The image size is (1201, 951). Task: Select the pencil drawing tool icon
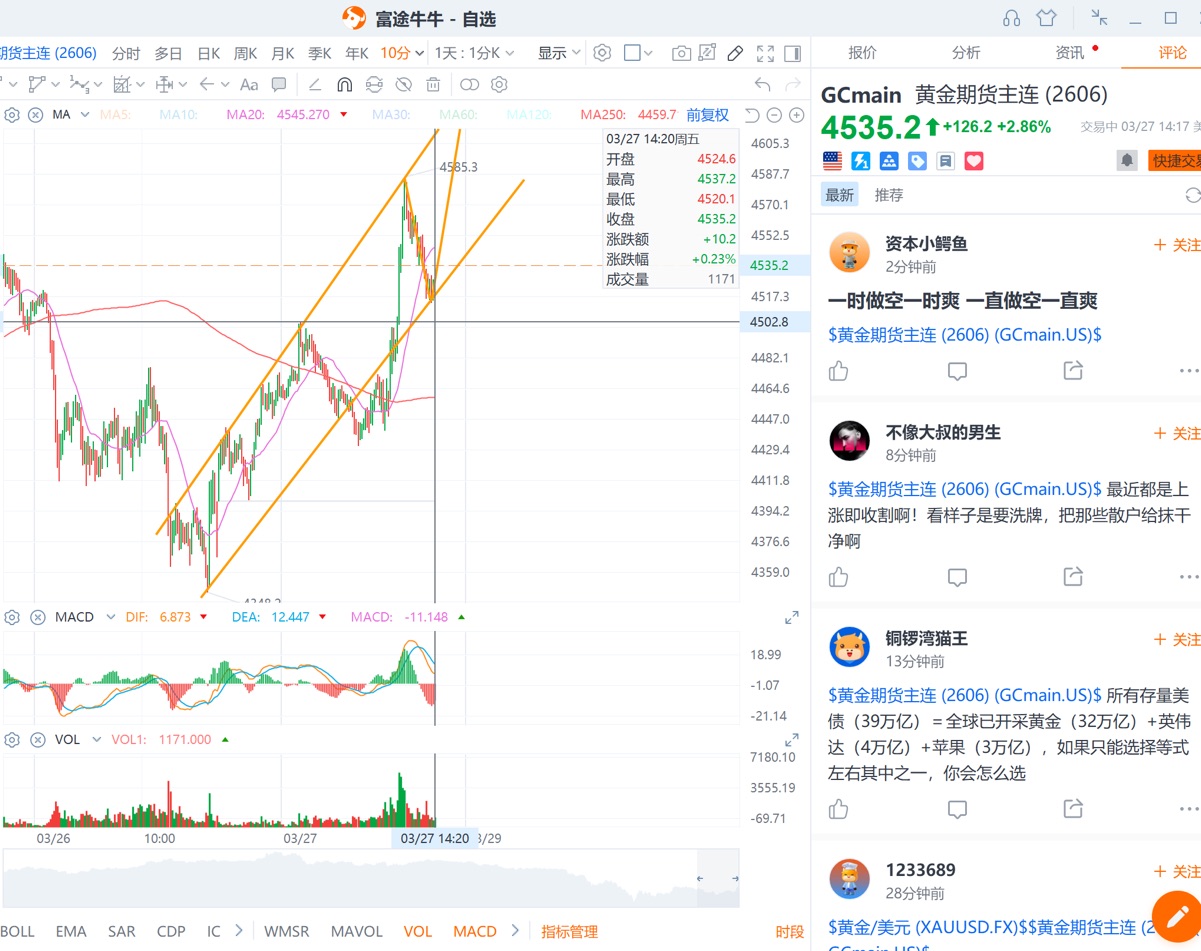coord(735,53)
